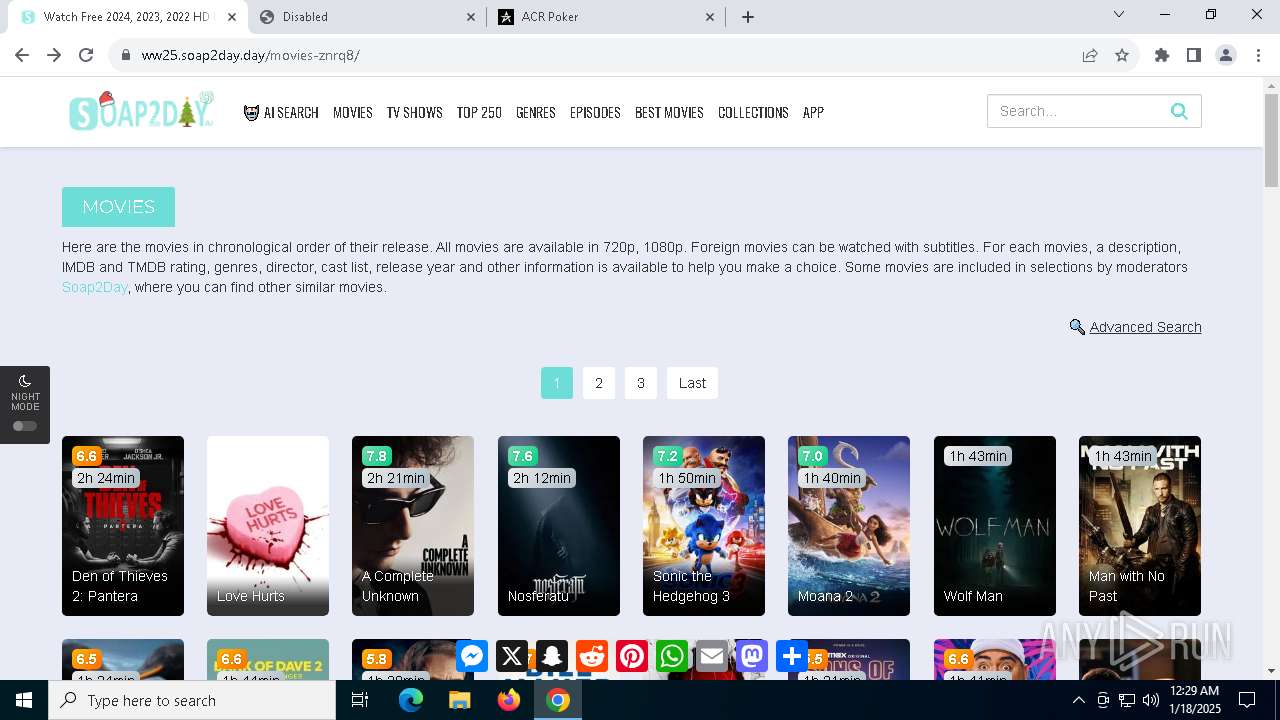Share via Mastodon icon

(x=752, y=656)
